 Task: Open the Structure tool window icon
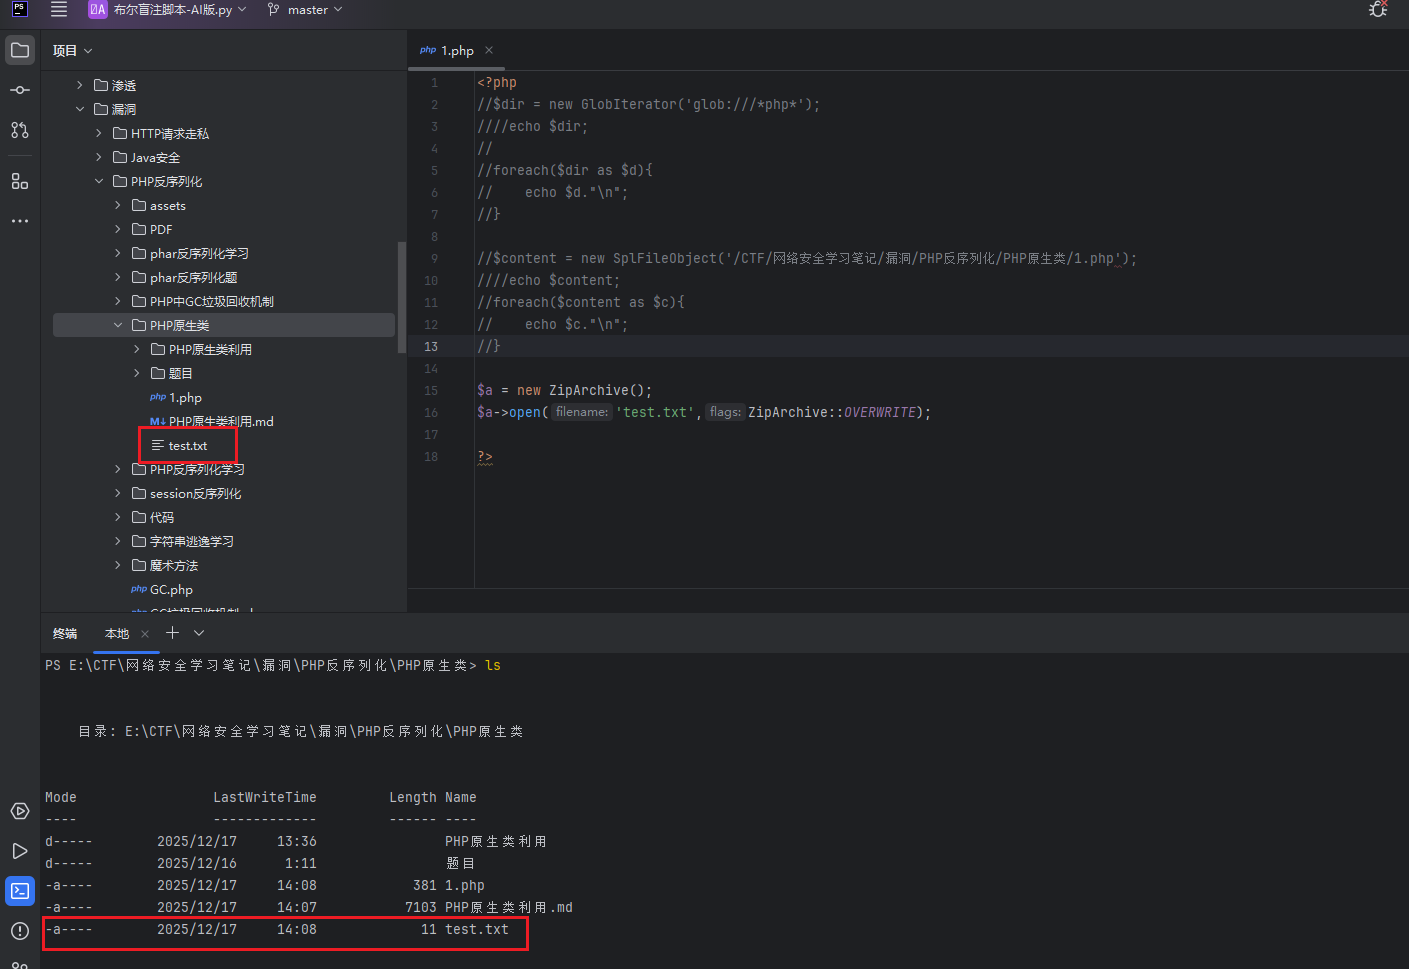click(x=20, y=181)
